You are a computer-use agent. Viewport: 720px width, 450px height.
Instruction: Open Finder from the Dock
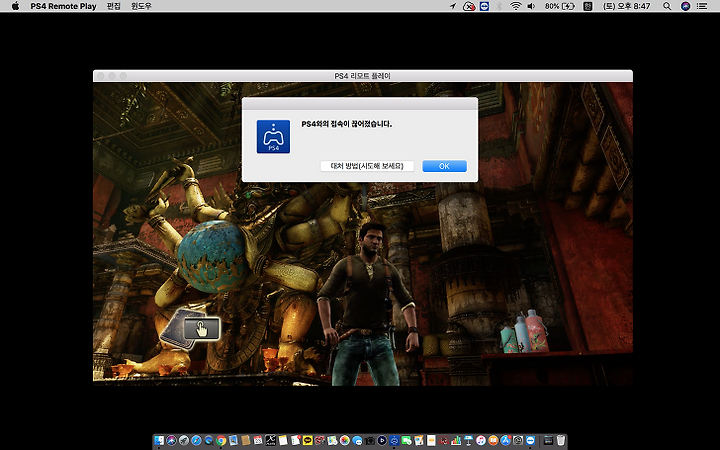click(x=159, y=440)
